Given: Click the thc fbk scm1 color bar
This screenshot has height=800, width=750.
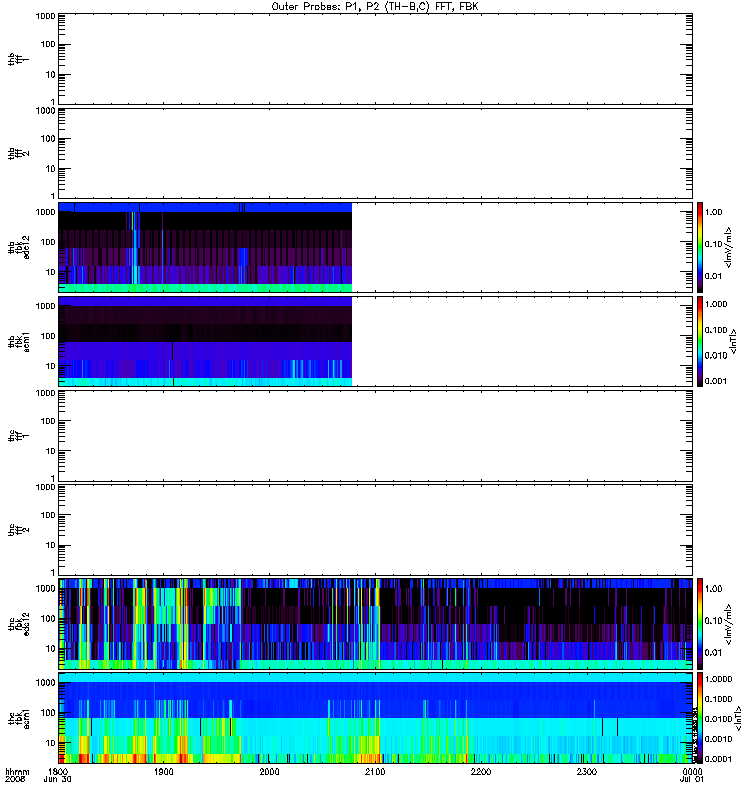Looking at the screenshot, I should point(700,718).
